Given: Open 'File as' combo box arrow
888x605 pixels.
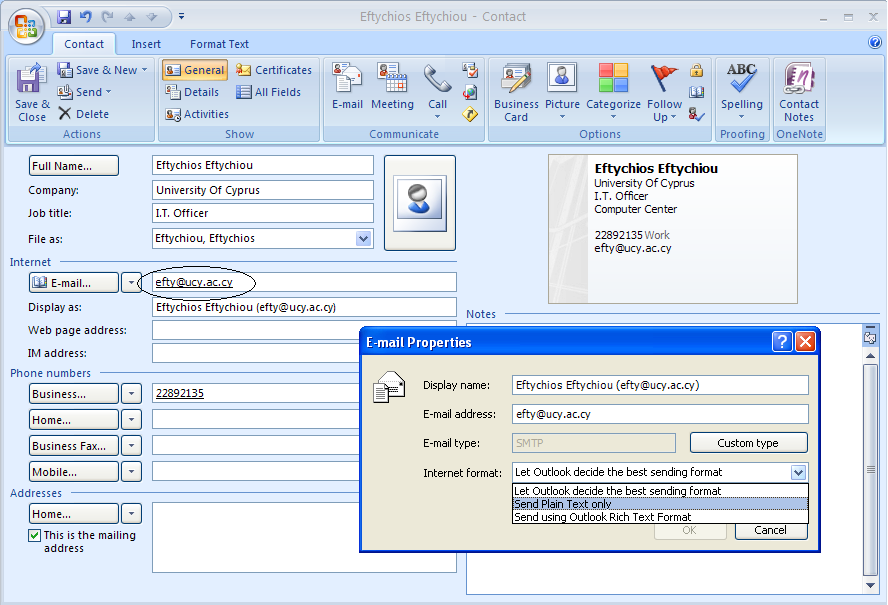Looking at the screenshot, I should tap(364, 238).
